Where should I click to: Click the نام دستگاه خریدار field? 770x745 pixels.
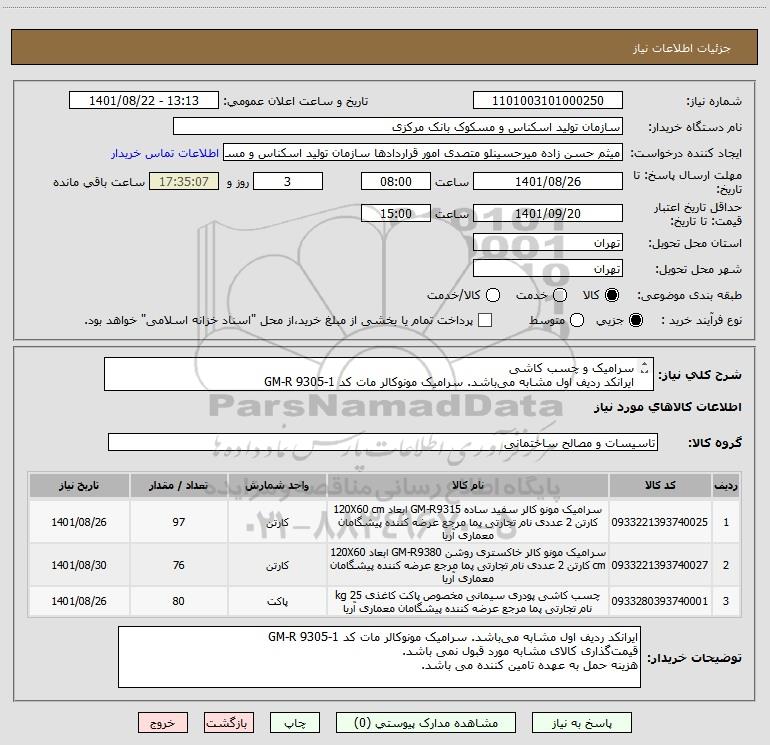click(398, 127)
